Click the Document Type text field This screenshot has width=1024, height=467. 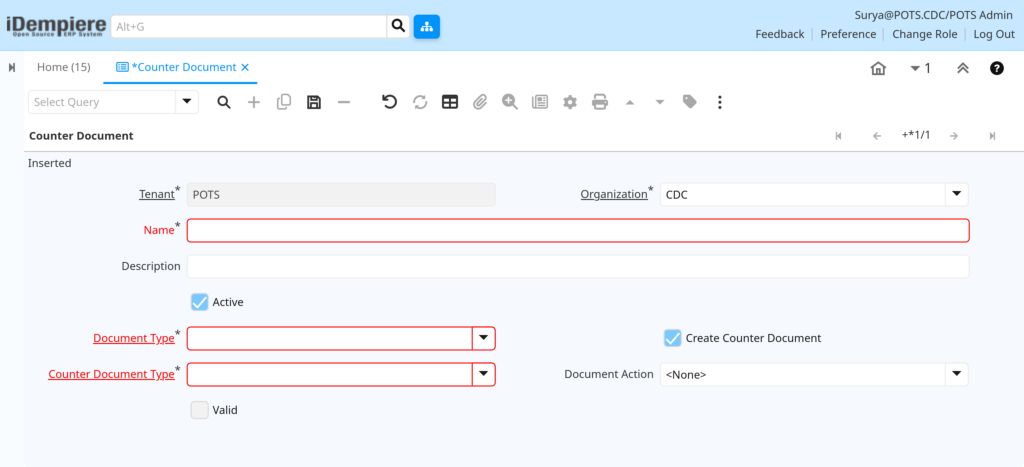(330, 338)
